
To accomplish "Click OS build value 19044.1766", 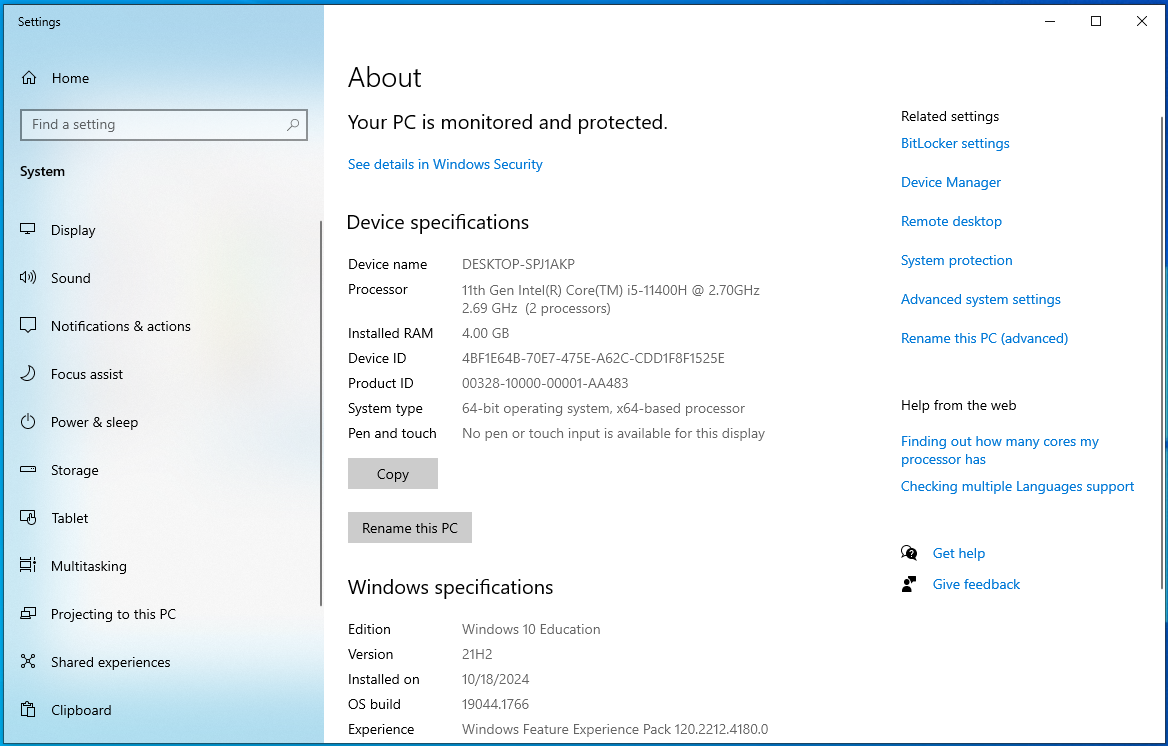I will pyautogui.click(x=495, y=704).
